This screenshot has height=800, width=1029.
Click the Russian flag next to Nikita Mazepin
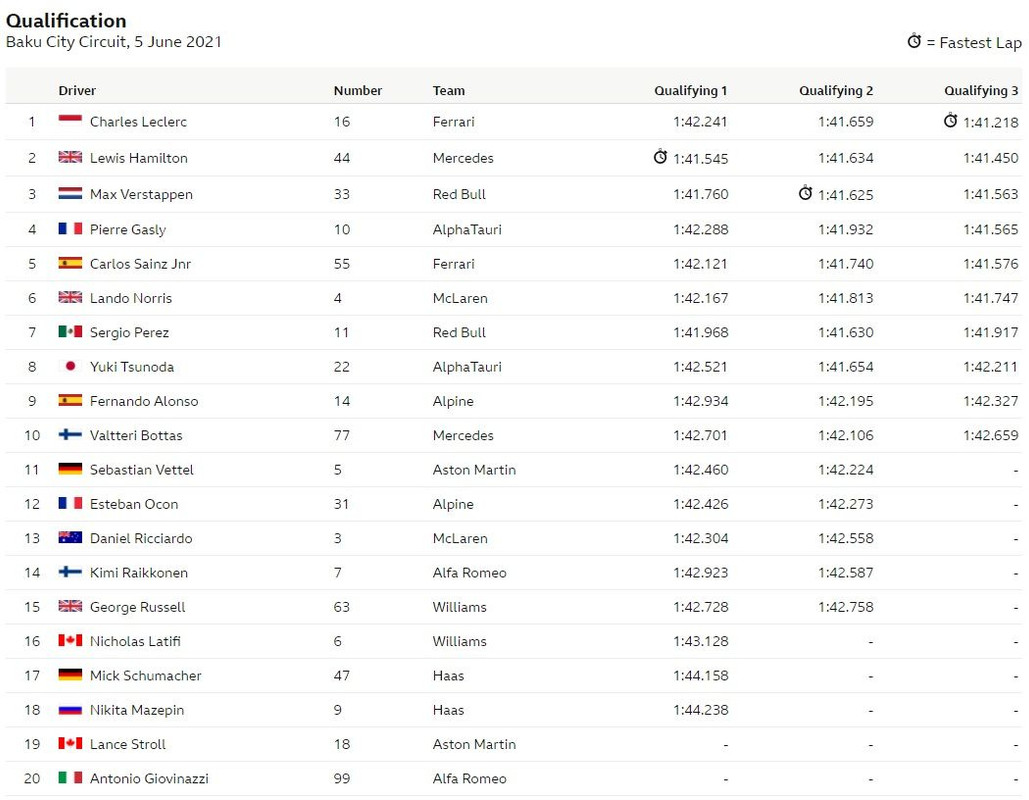pyautogui.click(x=70, y=709)
